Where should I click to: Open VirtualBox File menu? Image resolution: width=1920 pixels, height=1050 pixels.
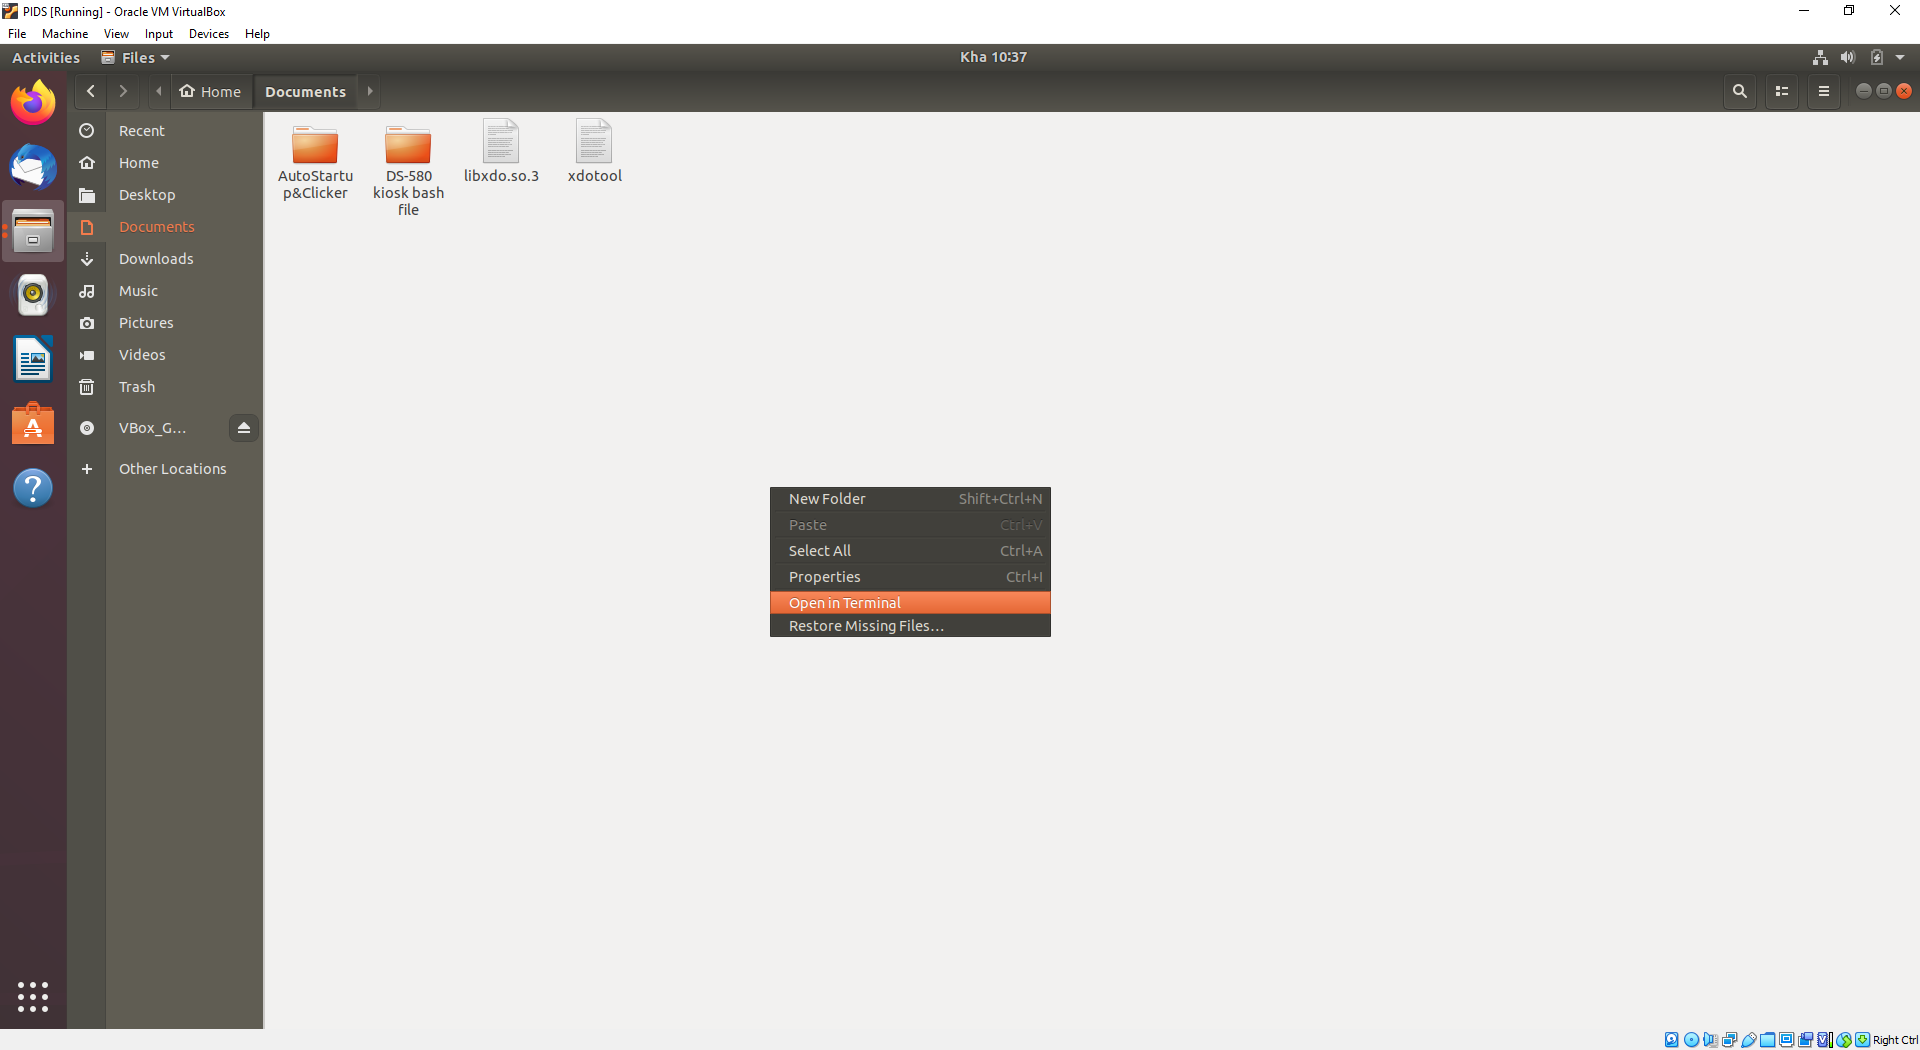(17, 33)
